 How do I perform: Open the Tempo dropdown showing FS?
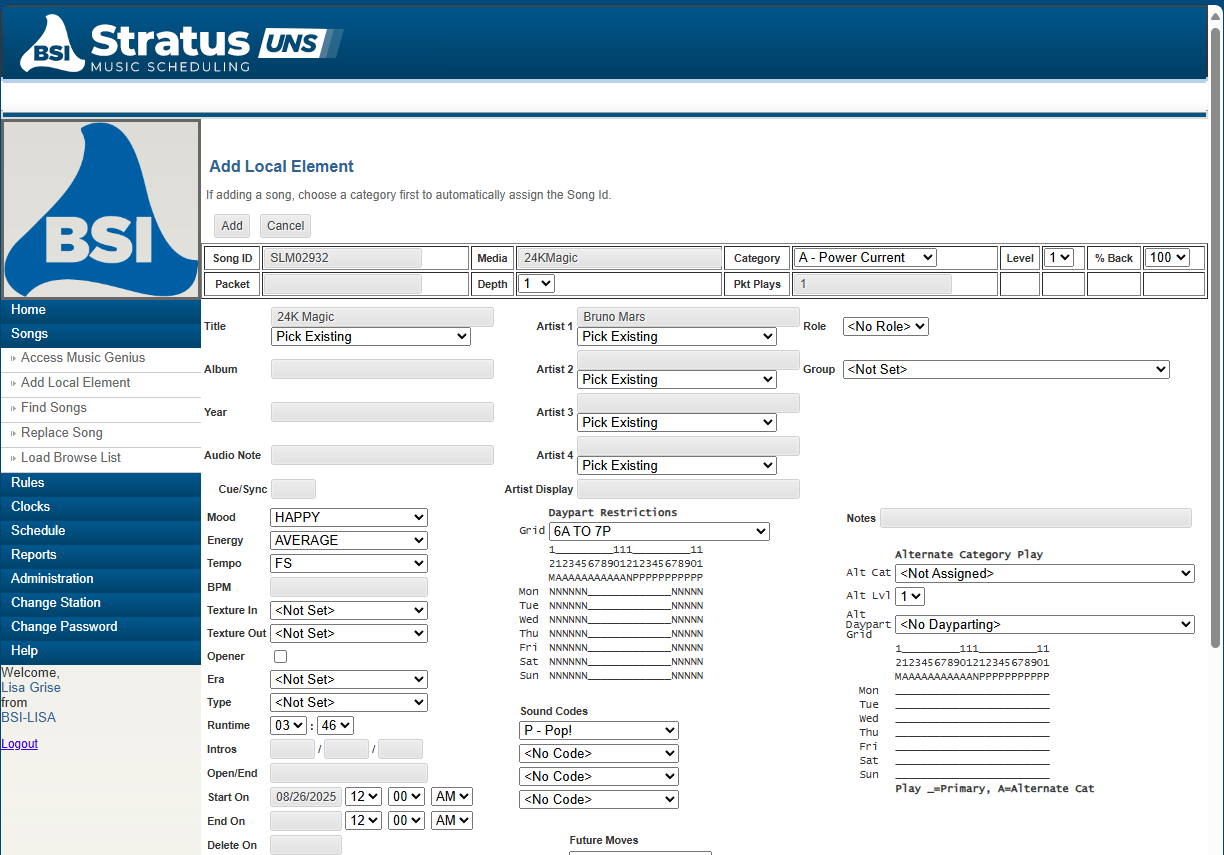point(349,563)
